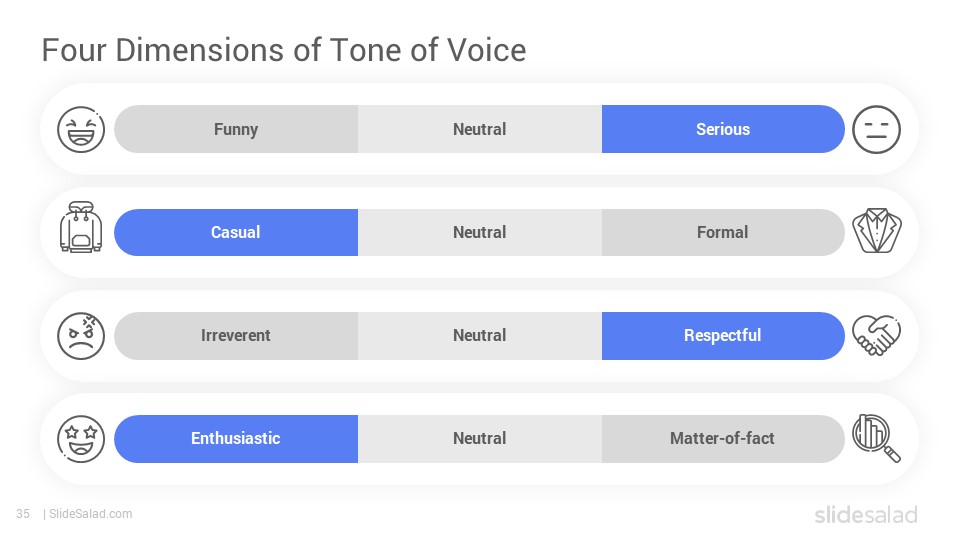Click the slidesalad logo at bottom right
Viewport: 960px width, 540px height.
pyautogui.click(x=866, y=514)
